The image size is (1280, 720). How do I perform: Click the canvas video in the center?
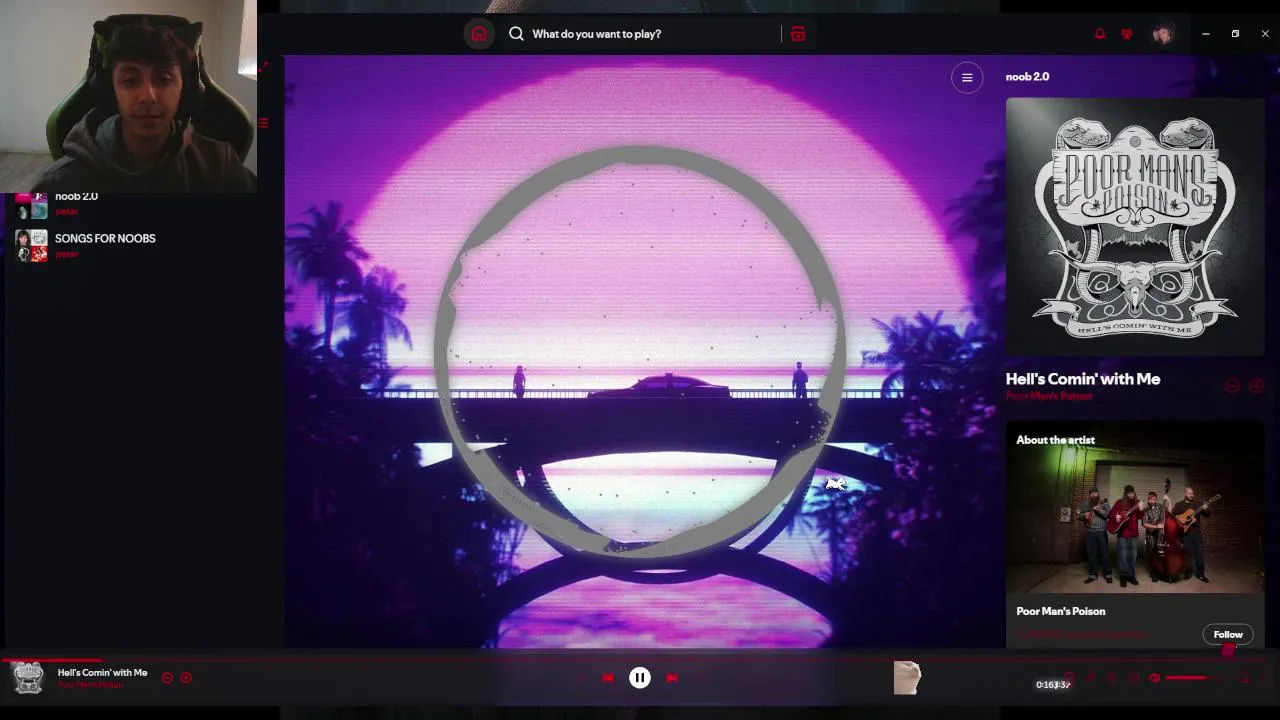click(x=645, y=352)
